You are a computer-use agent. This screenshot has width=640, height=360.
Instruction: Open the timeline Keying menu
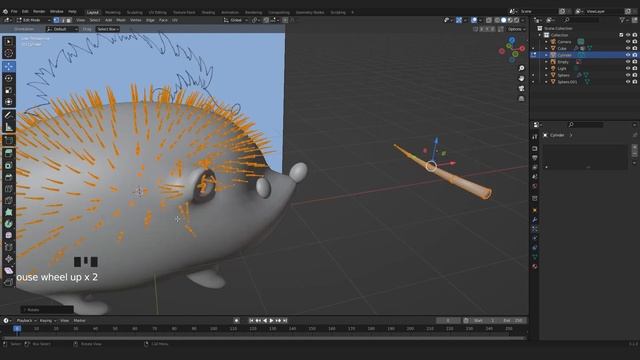point(47,320)
